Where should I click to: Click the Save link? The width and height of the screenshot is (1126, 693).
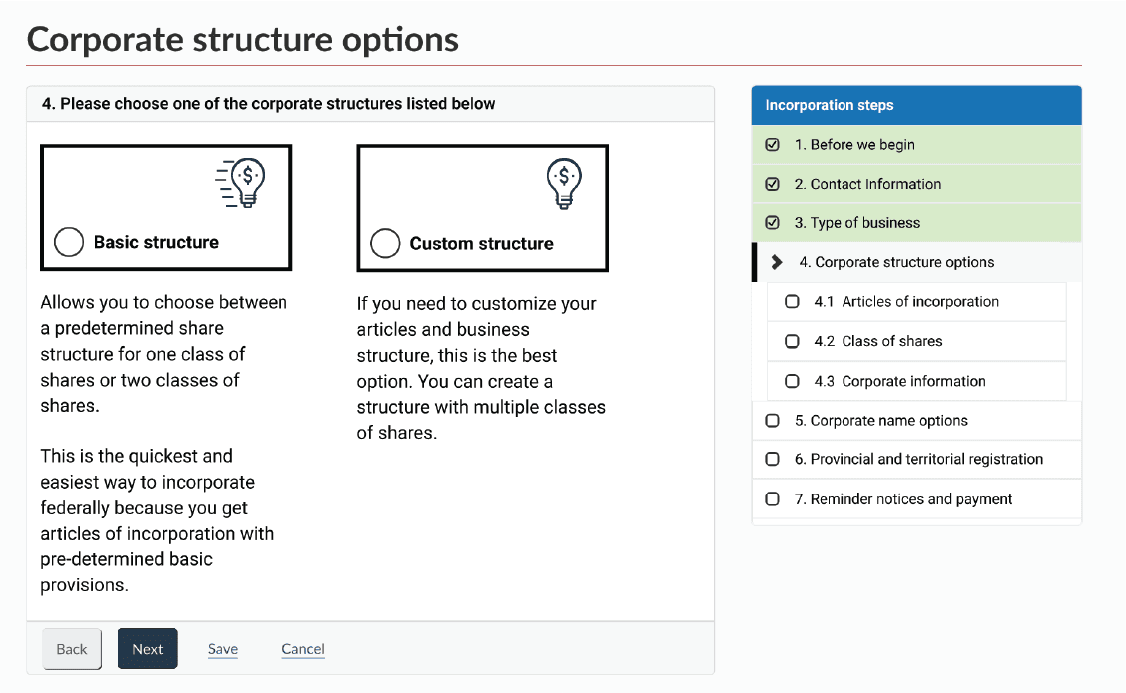(222, 649)
